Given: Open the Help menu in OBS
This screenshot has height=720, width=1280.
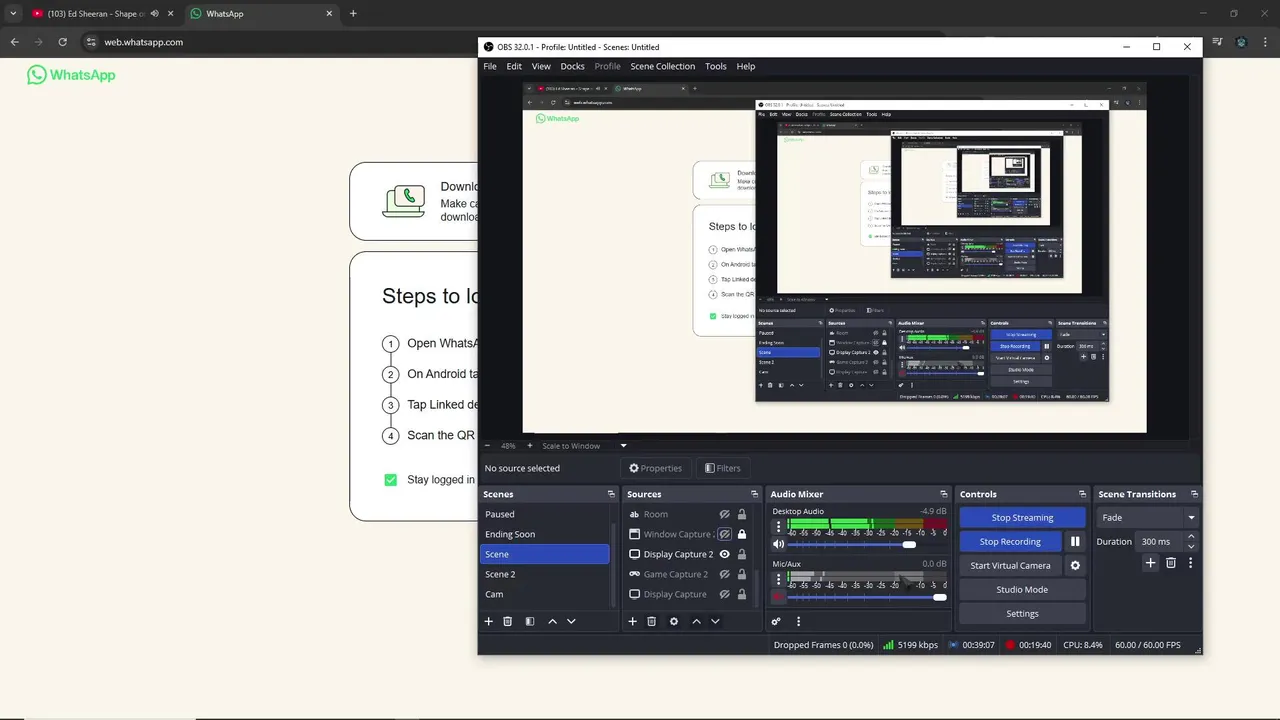Looking at the screenshot, I should 746,66.
